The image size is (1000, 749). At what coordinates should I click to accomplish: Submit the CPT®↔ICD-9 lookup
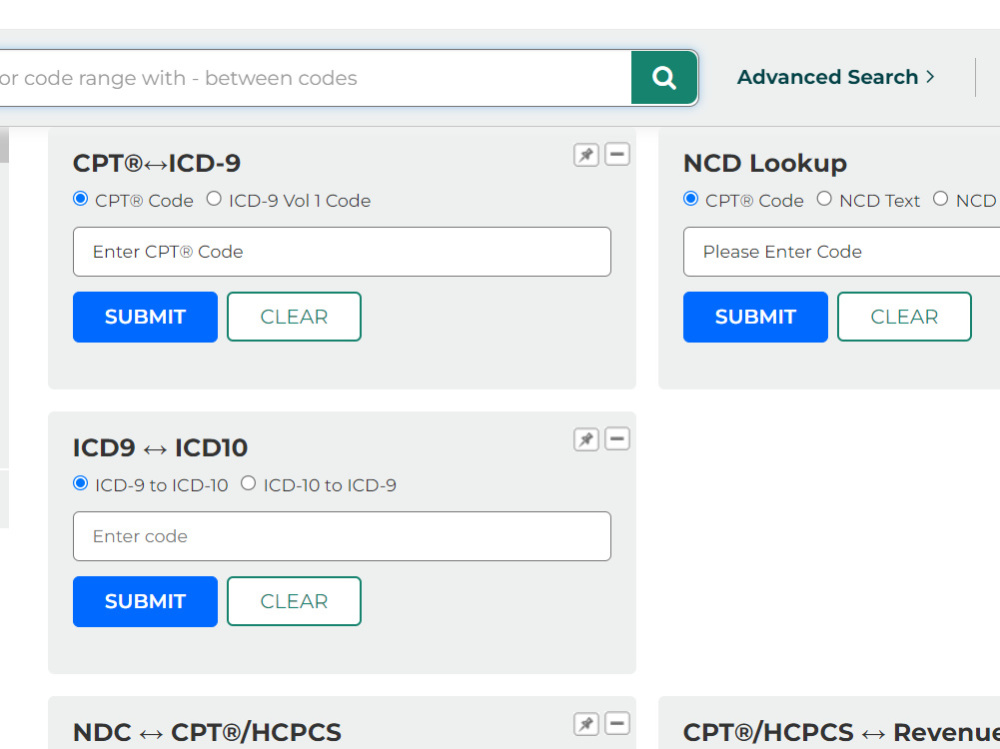pos(145,317)
